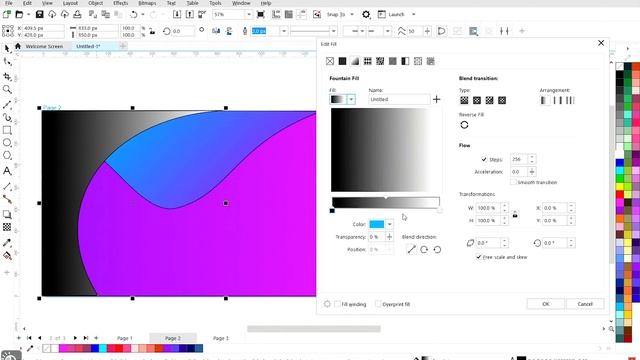This screenshot has width=640, height=360.
Task: Select the Transparency checkerboard tool
Action: 7,227
